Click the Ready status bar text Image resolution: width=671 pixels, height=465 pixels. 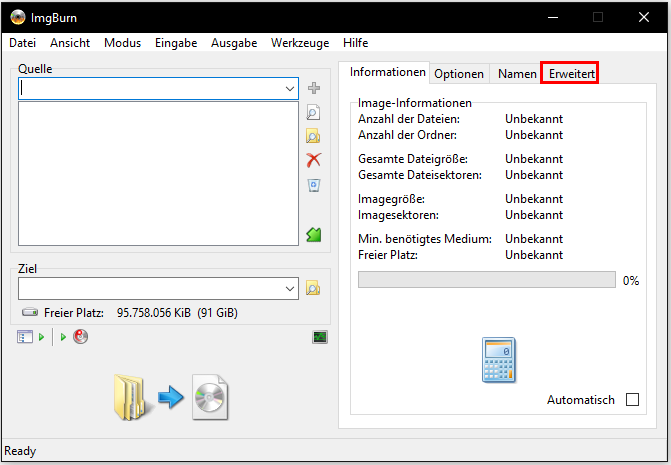(20, 451)
